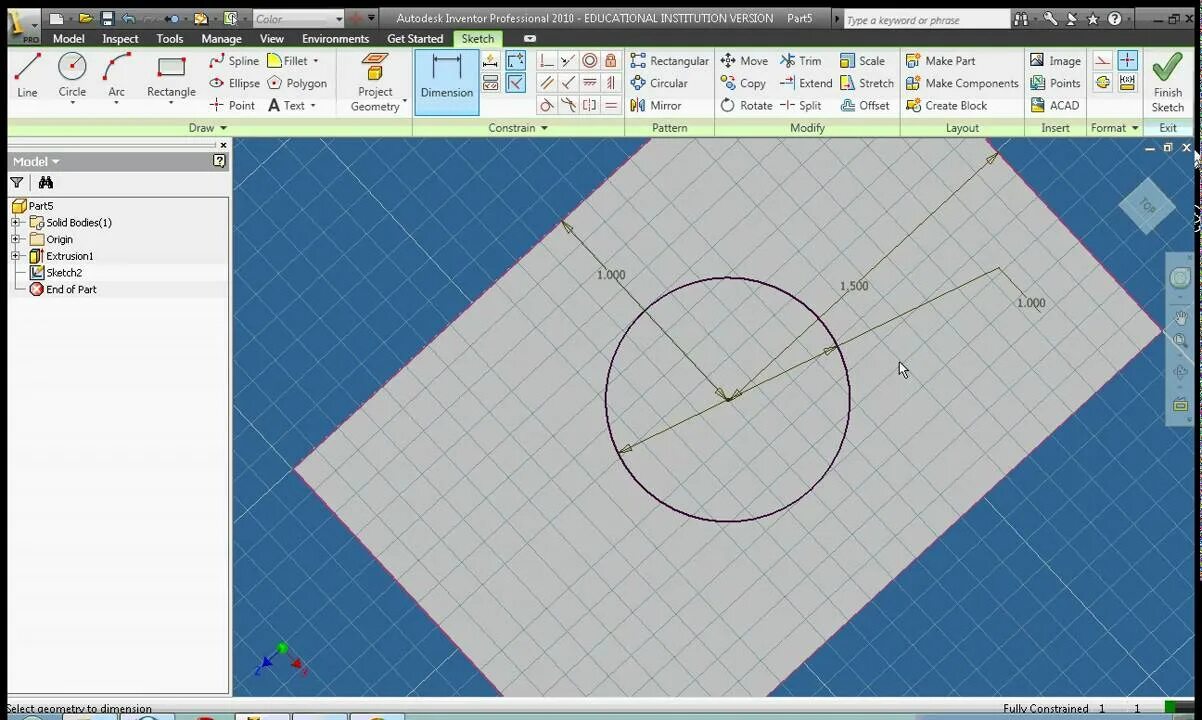Select the Line sketch tool
1202x720 pixels.
coord(27,76)
